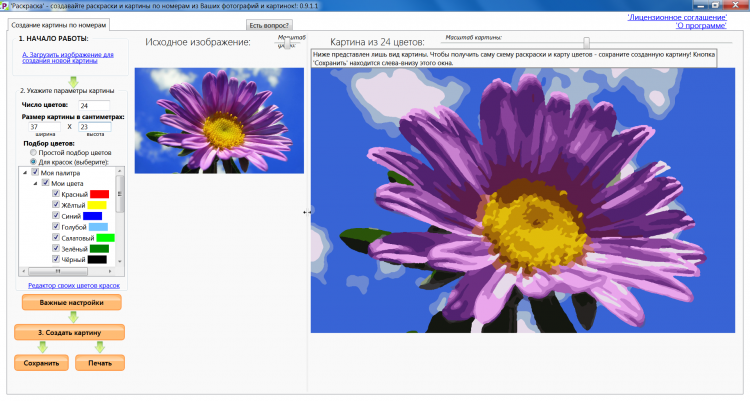The height and width of the screenshot is (401, 750).
Task: Click the app icon in the title bar
Action: coord(4,6)
